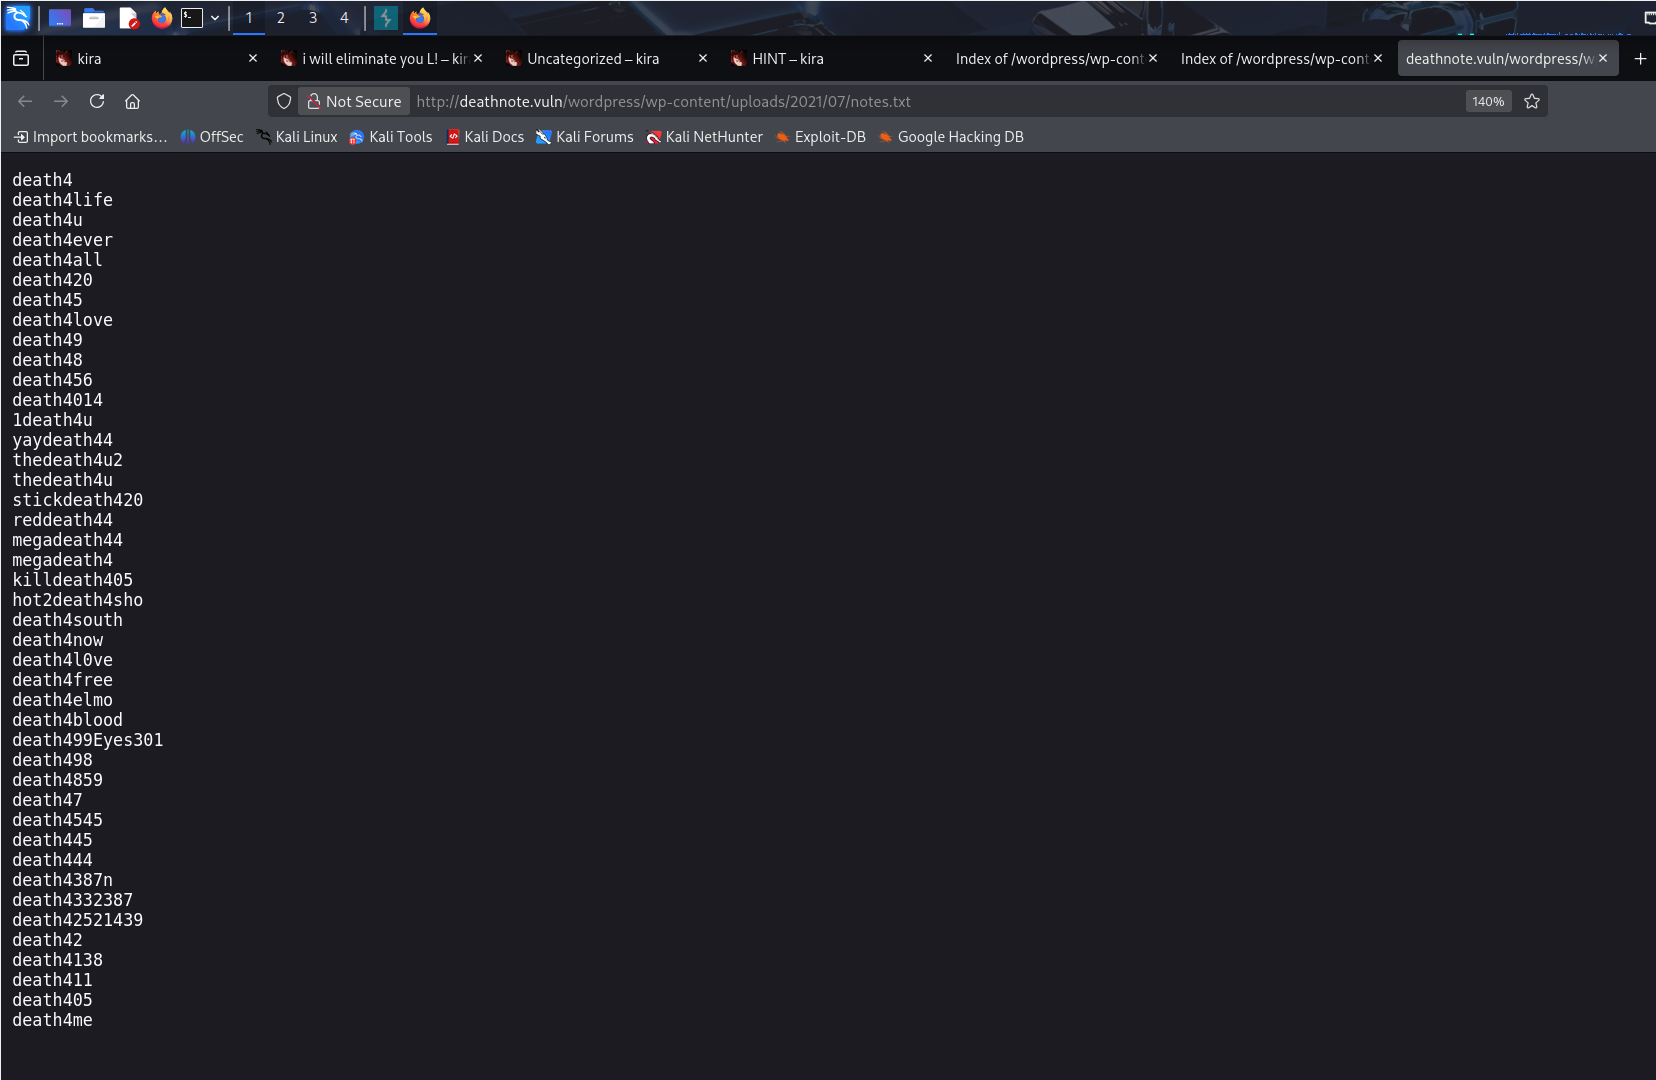Expand the terminal launcher dropdown arrow
Viewport: 1656px width, 1080px height.
tap(214, 17)
